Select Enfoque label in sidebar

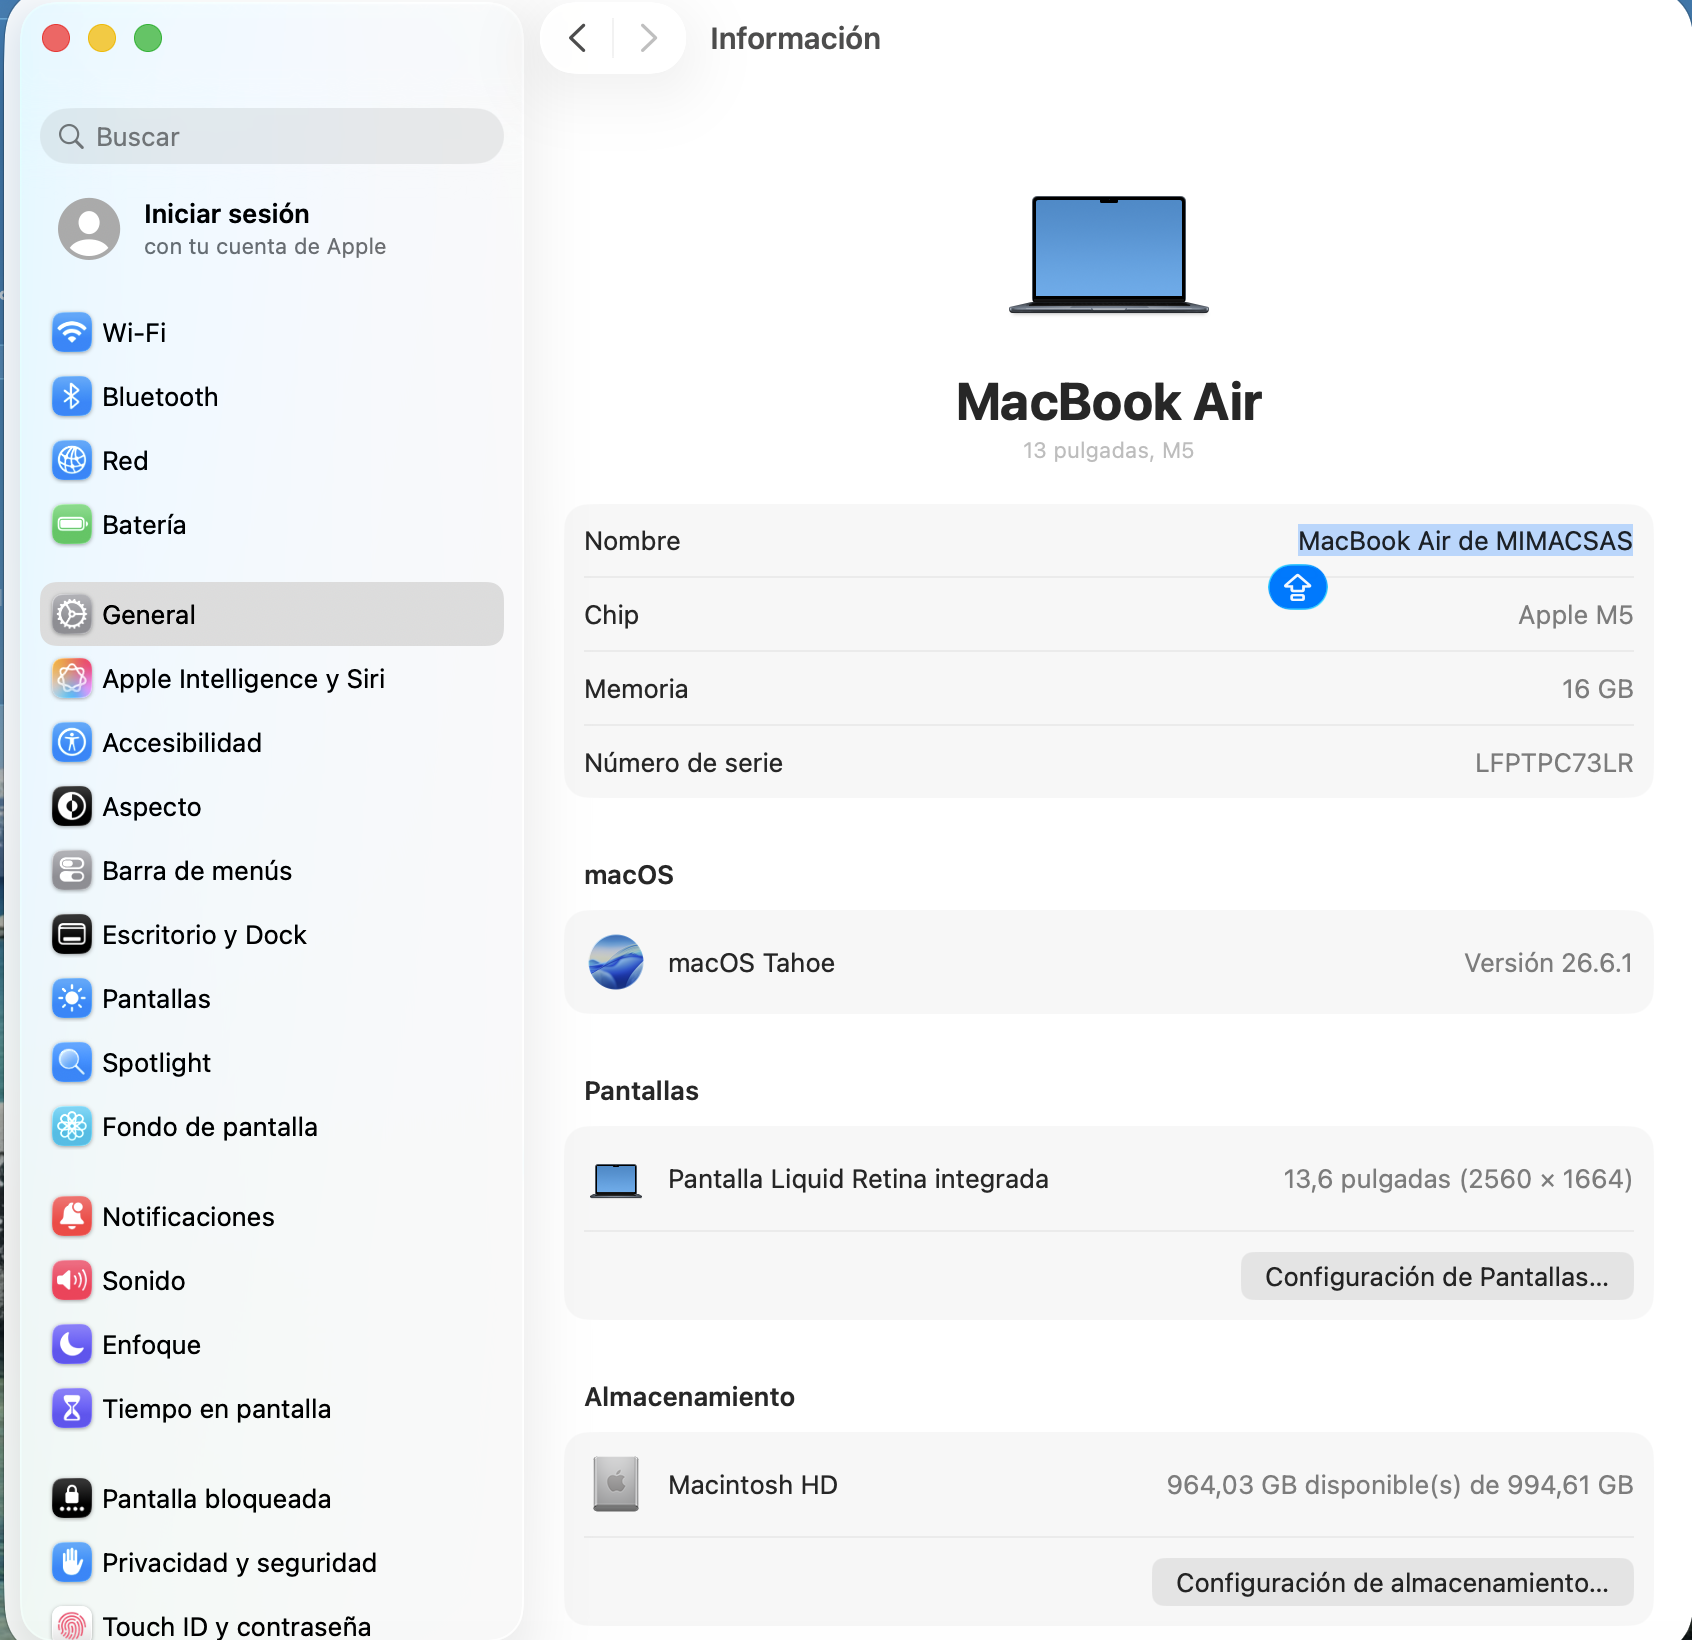pos(151,1345)
